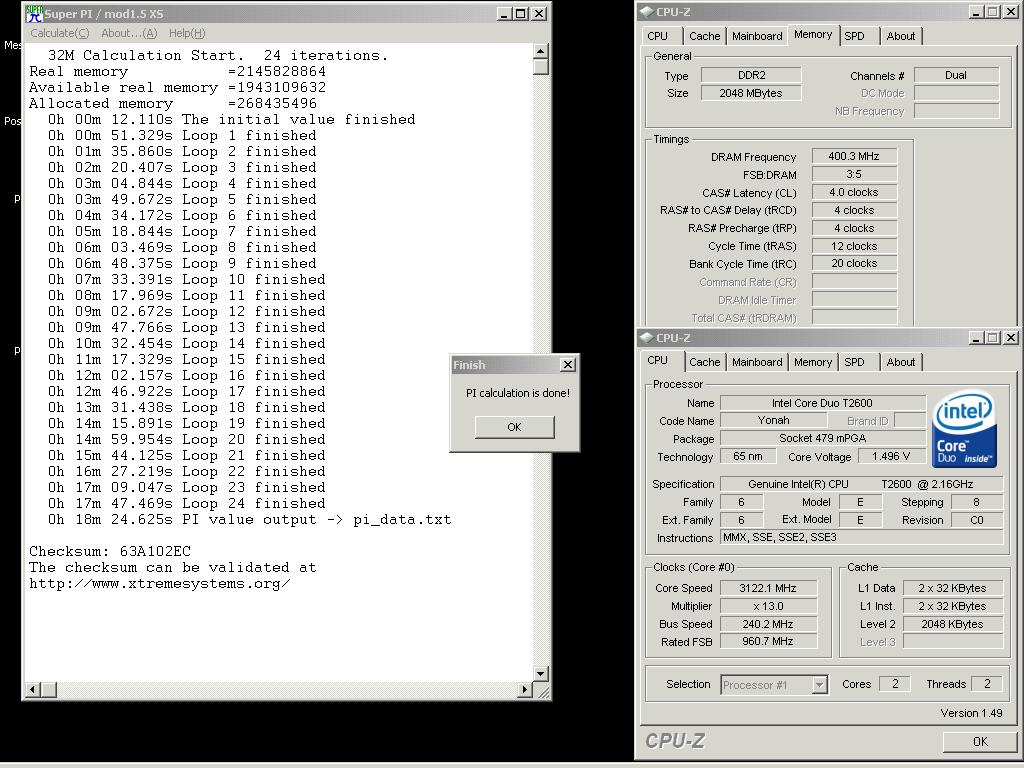Click the Core Speed 3122.1 MHz value

(768, 588)
